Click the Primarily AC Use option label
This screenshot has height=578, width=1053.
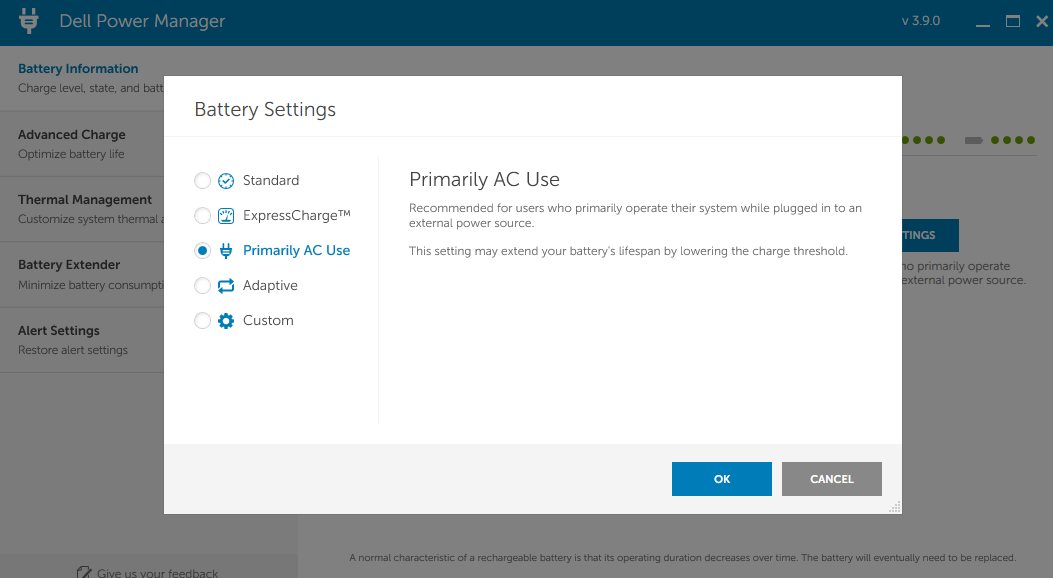296,250
